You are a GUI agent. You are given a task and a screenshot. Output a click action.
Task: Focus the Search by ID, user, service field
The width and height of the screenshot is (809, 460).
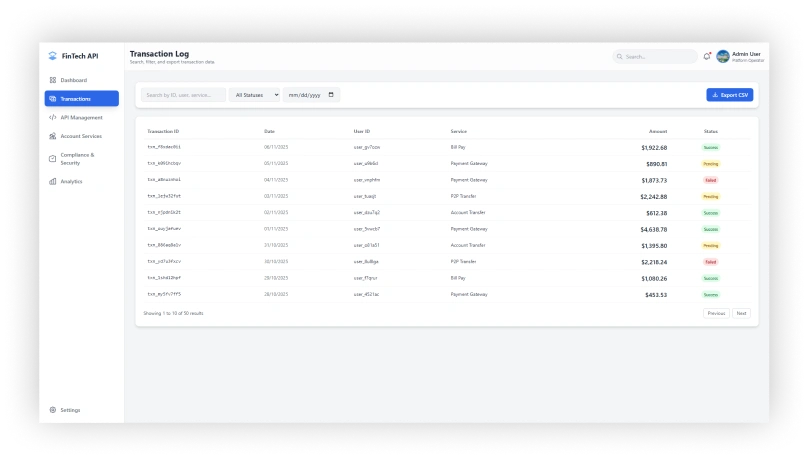click(183, 95)
